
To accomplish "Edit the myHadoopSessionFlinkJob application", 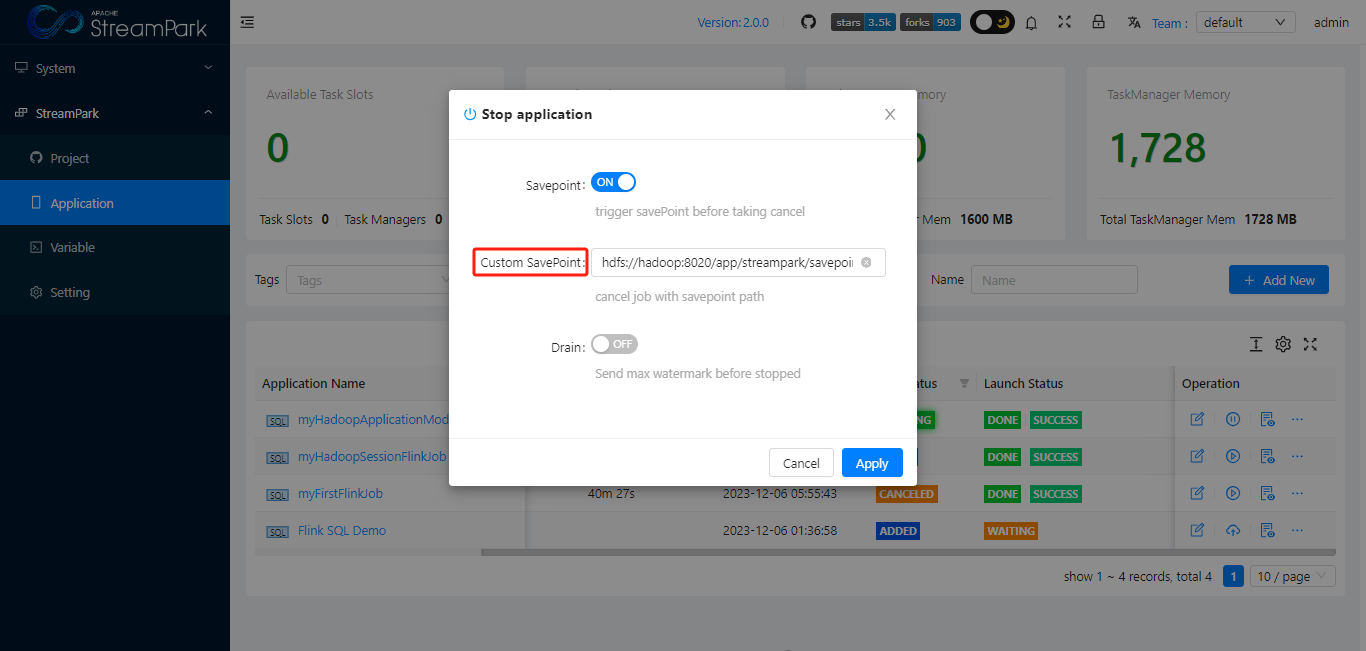I will (1197, 456).
